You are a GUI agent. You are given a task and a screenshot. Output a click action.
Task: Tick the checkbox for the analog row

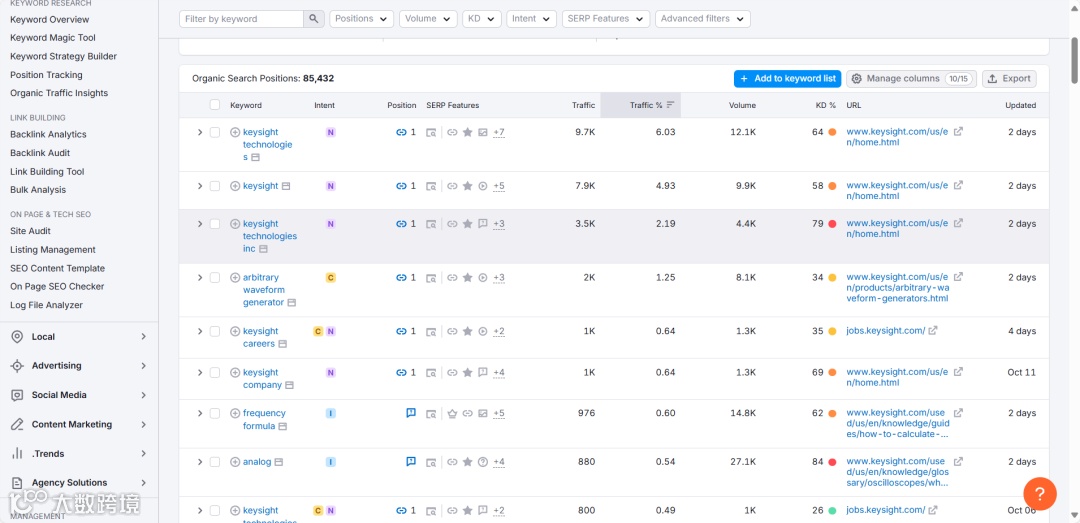215,462
